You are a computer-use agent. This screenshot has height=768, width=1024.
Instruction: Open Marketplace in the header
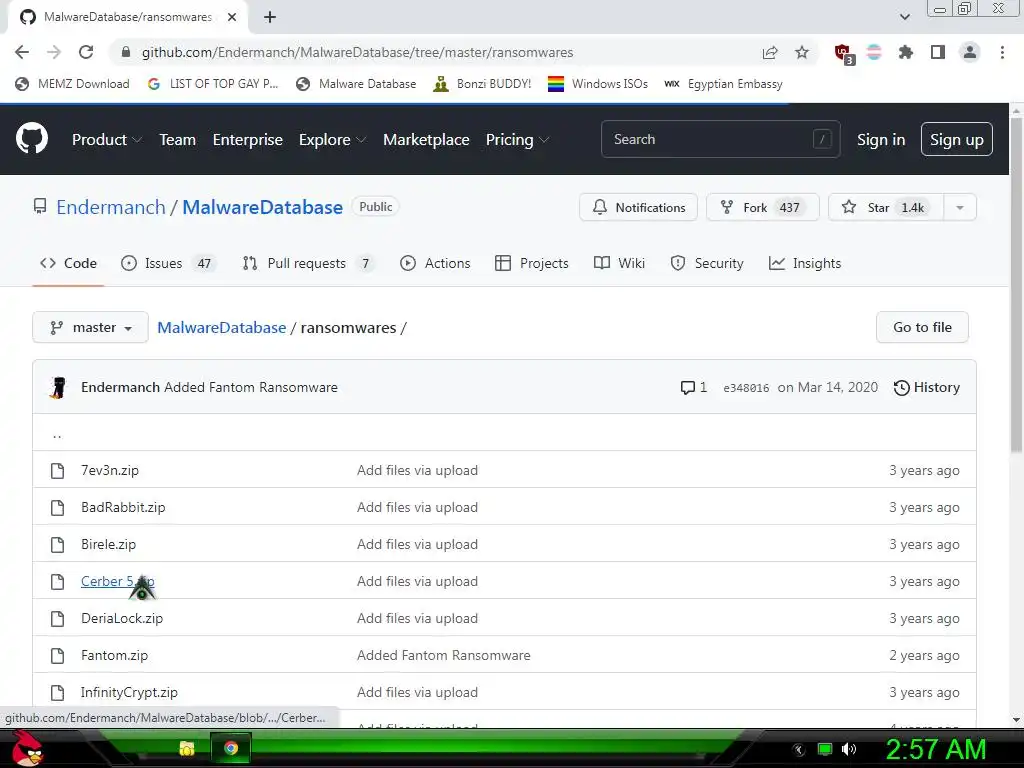pyautogui.click(x=426, y=140)
